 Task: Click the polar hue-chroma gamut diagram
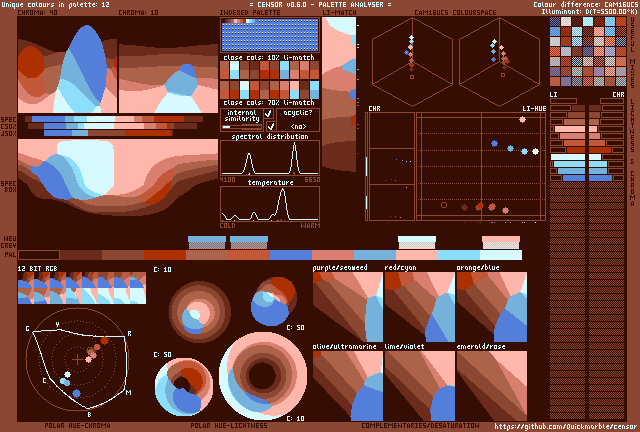(78, 359)
